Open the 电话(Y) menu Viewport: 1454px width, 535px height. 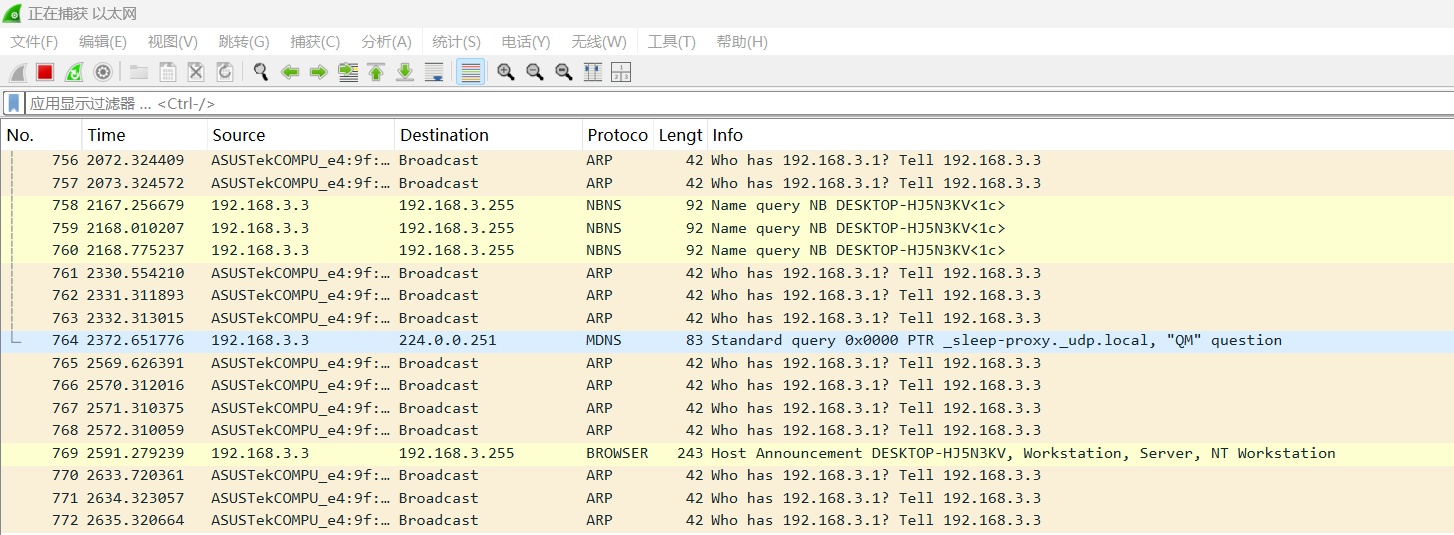pyautogui.click(x=526, y=42)
